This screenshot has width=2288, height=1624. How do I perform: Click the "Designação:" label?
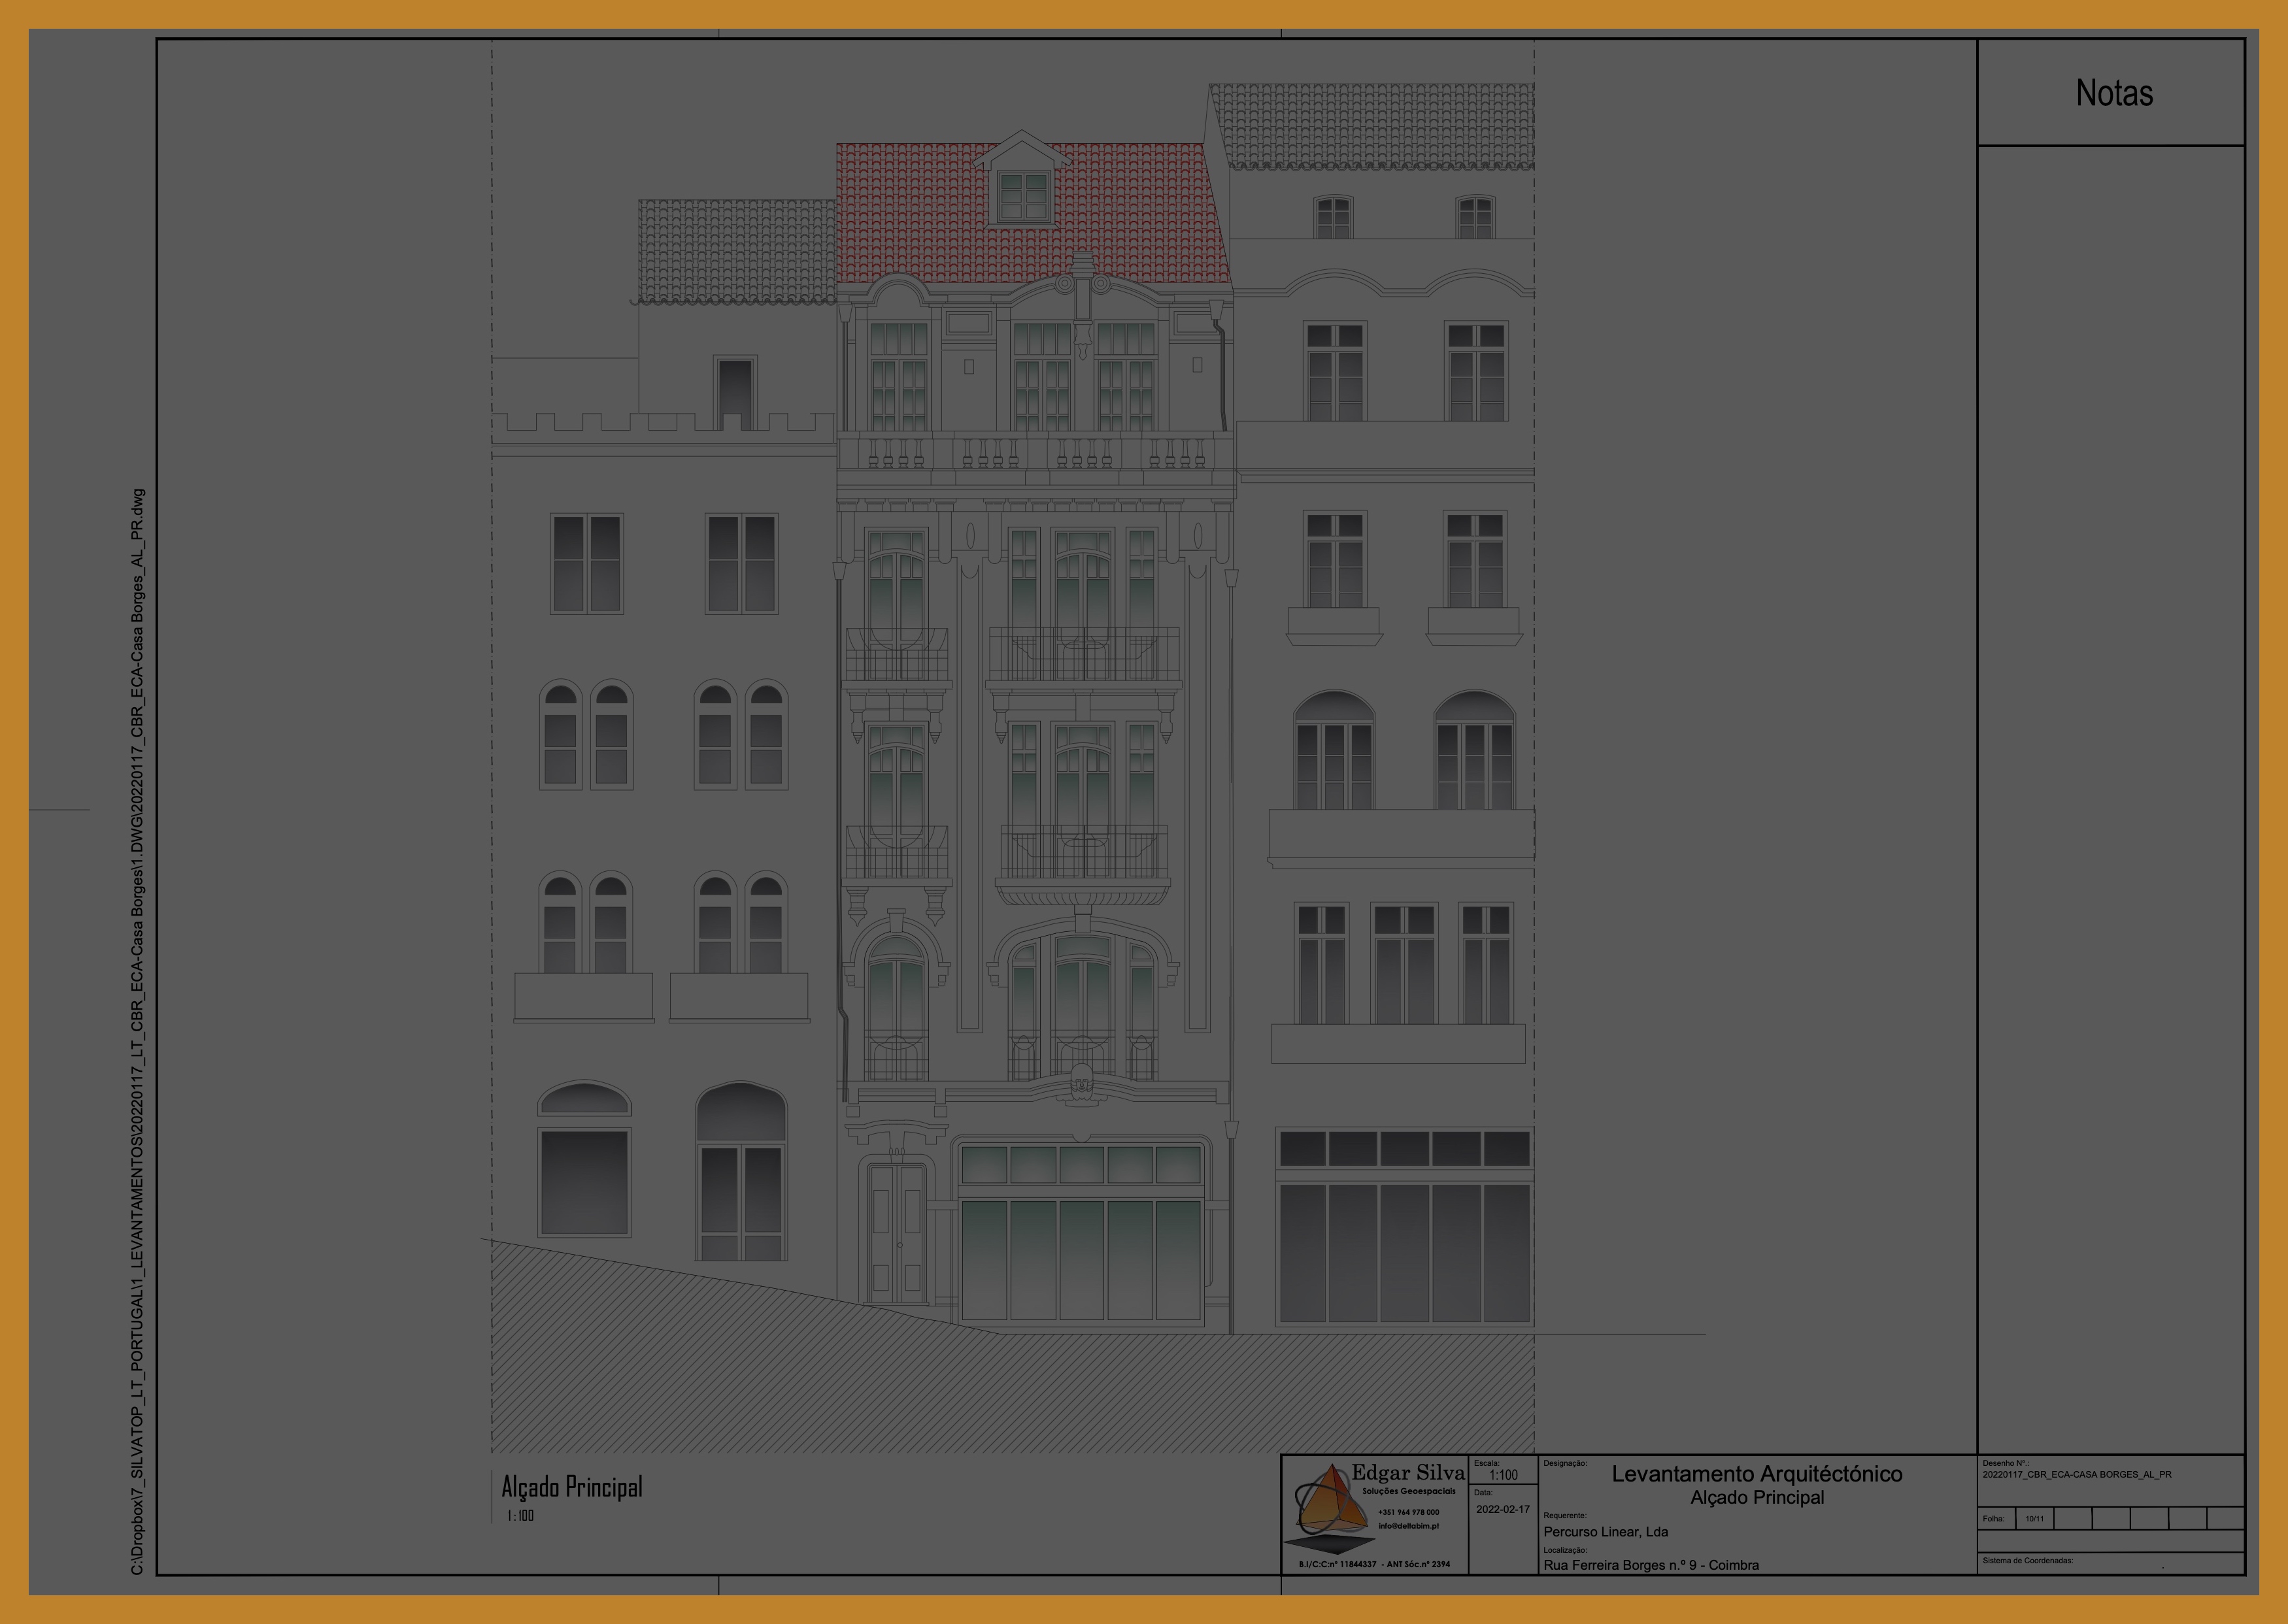tap(1565, 1463)
